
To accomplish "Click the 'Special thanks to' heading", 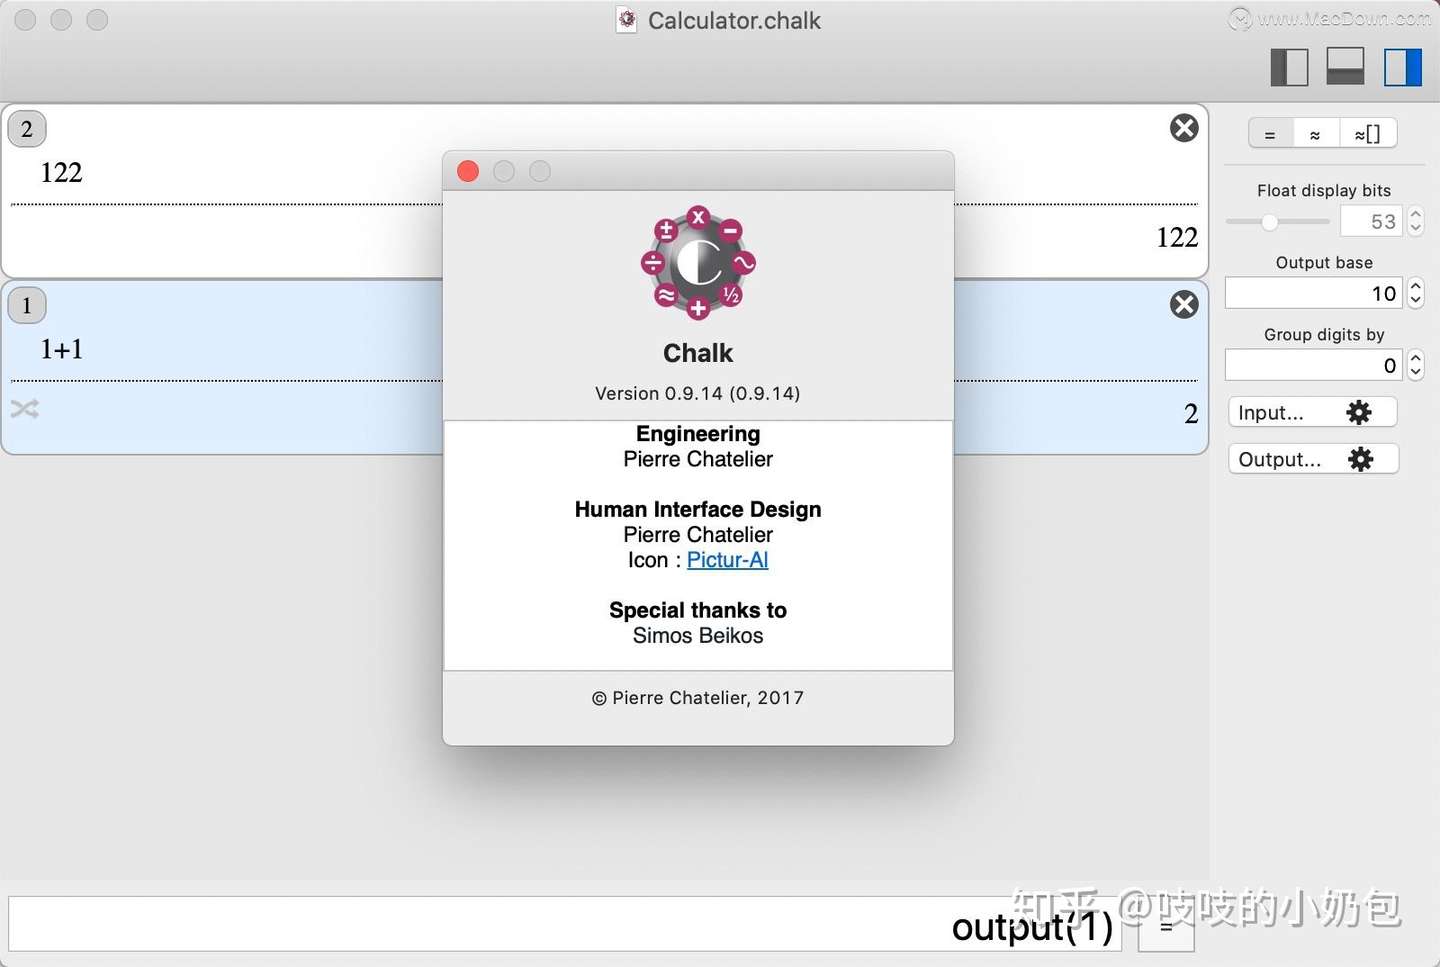I will point(698,610).
